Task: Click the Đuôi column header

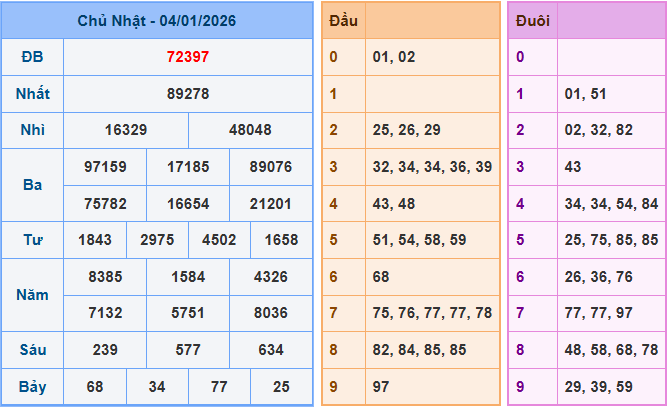Action: 531,20
